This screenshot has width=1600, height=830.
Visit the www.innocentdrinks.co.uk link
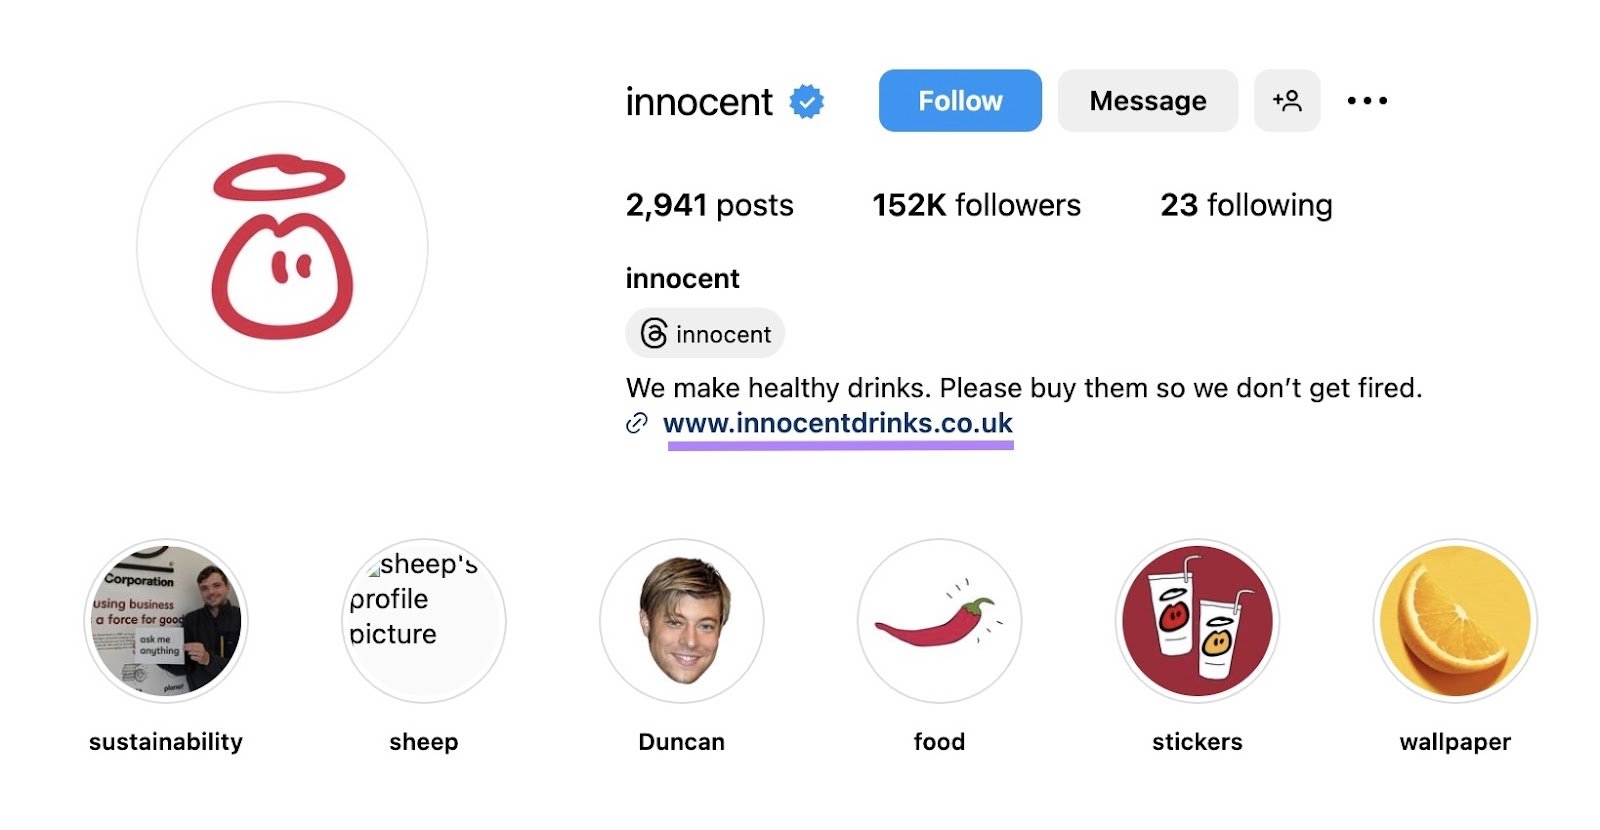839,423
